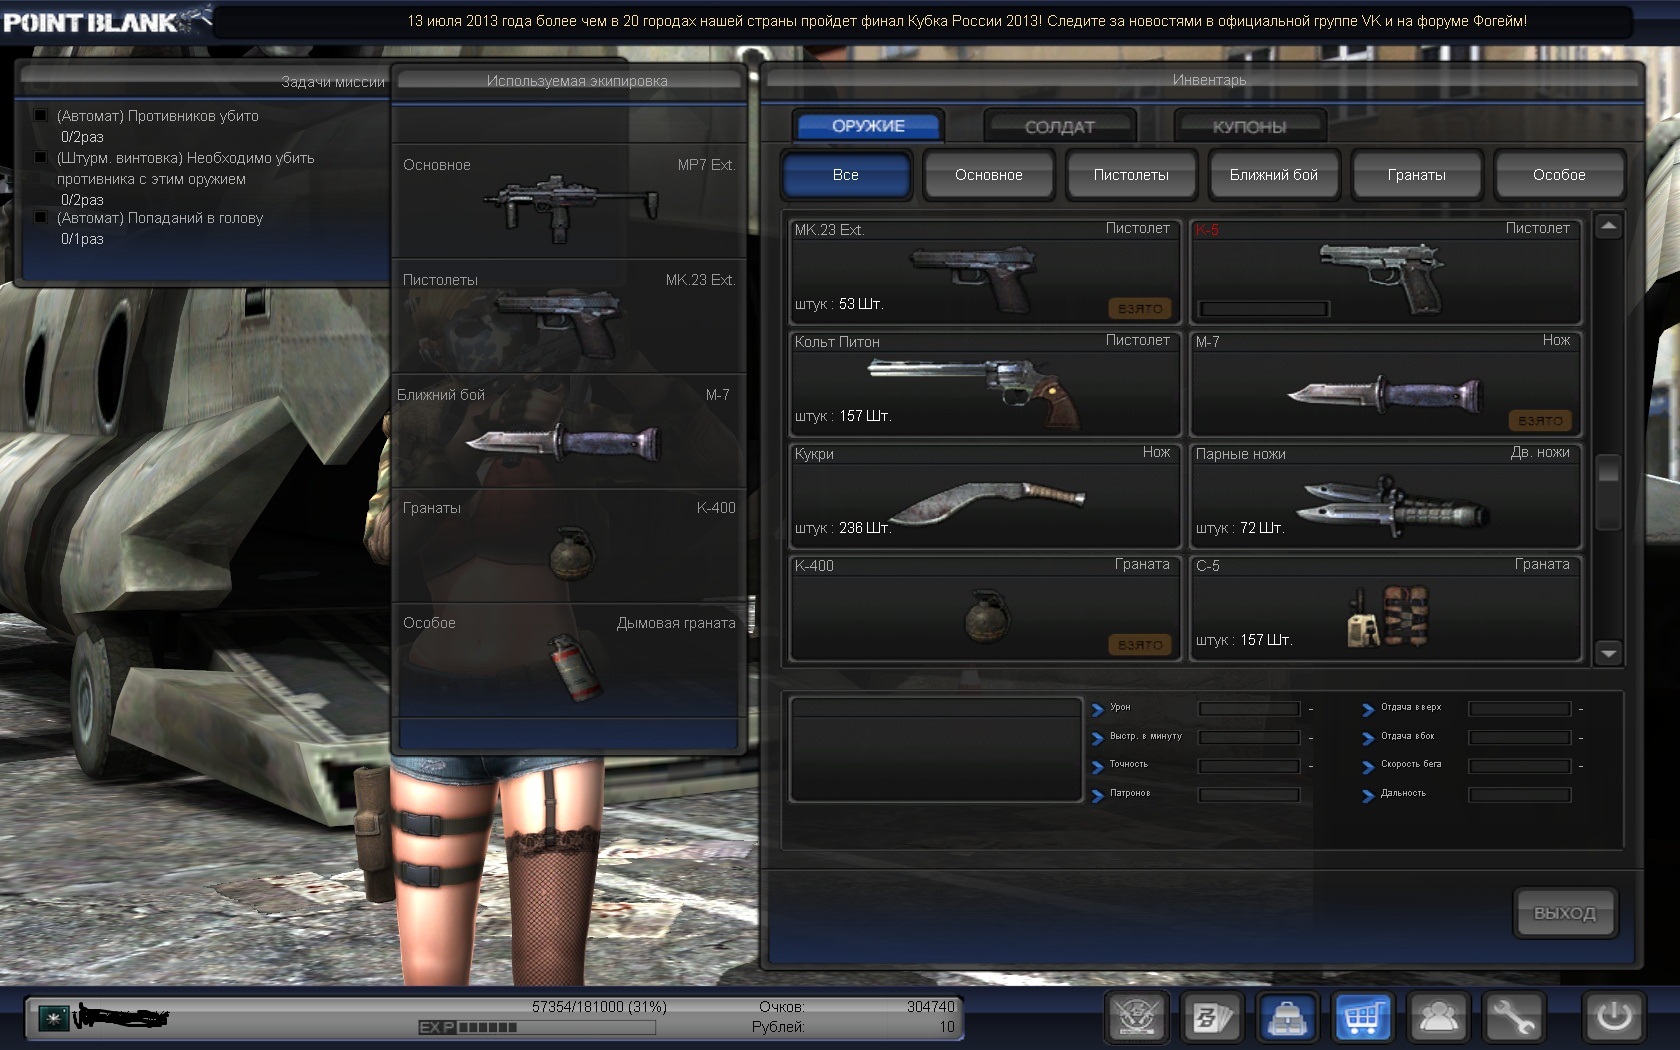Open the community friends icon
The height and width of the screenshot is (1050, 1680).
coord(1438,1018)
